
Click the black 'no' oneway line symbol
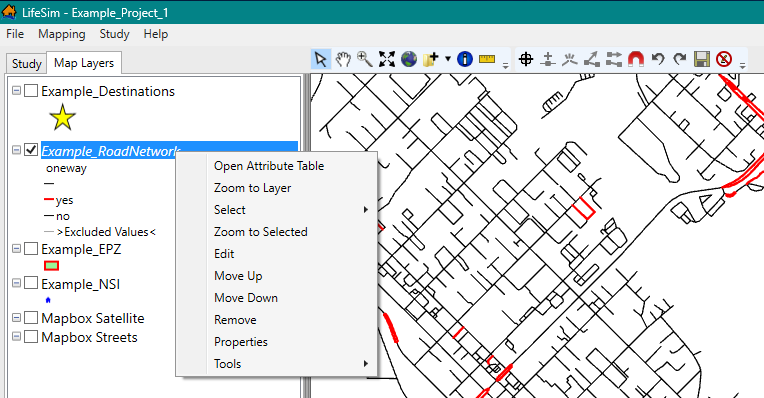point(49,215)
